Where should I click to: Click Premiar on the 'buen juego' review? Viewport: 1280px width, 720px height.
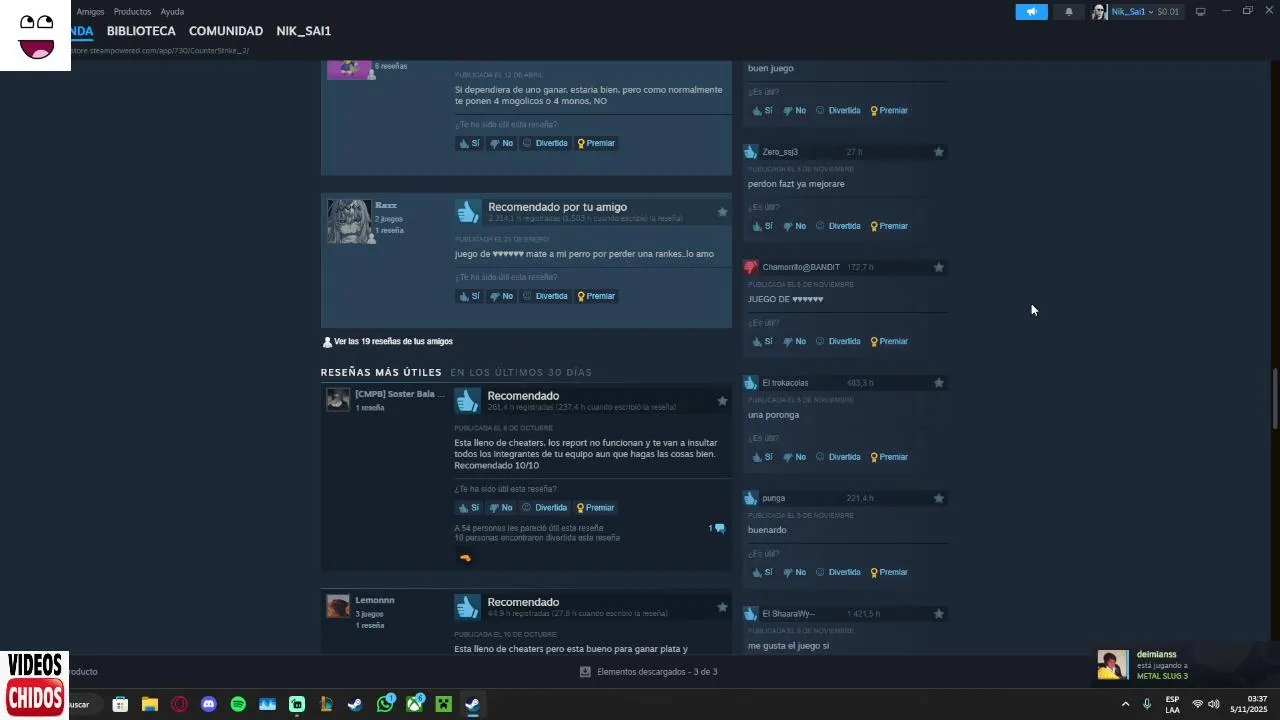(x=889, y=110)
